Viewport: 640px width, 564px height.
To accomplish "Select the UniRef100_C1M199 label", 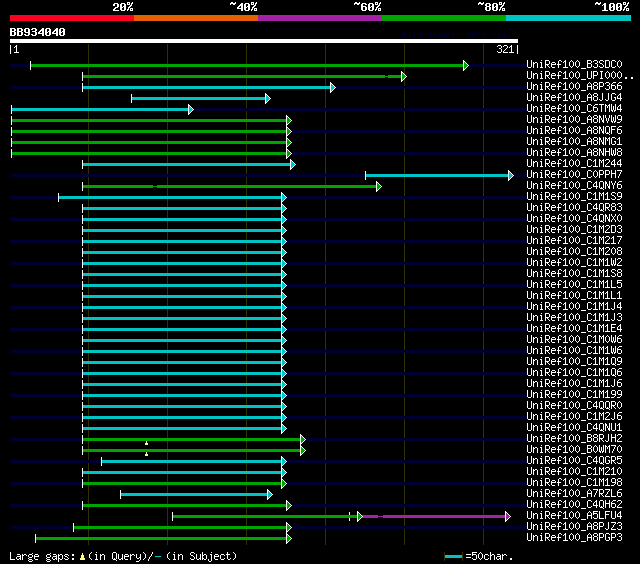I will click(574, 395).
